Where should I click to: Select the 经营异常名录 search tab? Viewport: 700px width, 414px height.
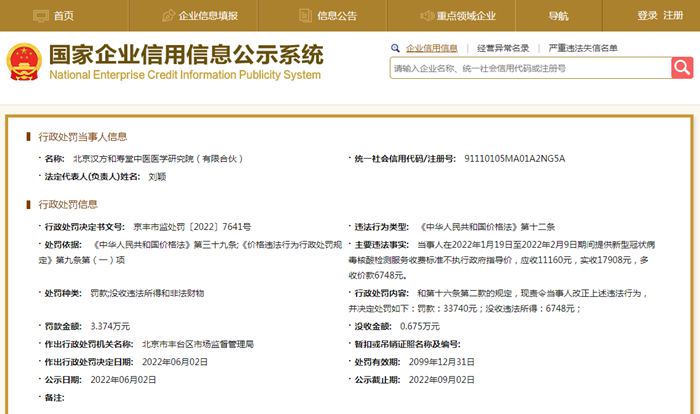pos(503,48)
